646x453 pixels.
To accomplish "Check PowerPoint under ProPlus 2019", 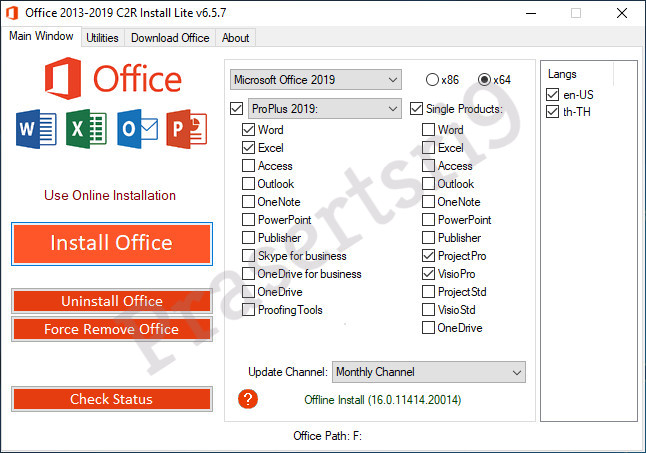I will [x=248, y=220].
